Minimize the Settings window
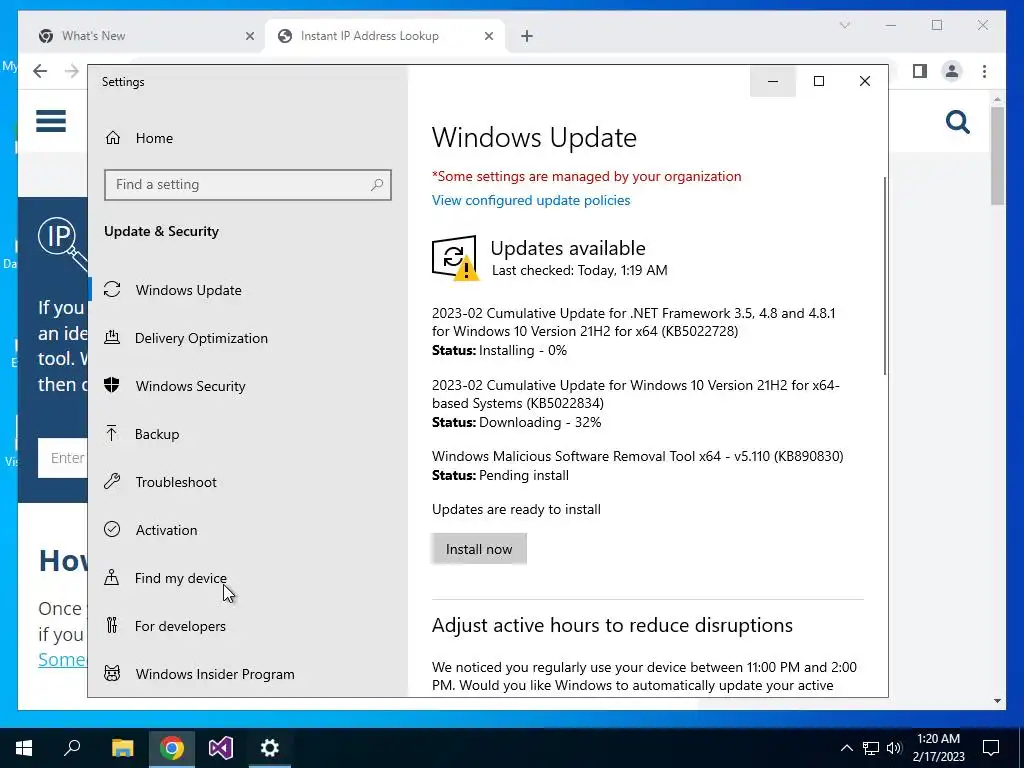The height and width of the screenshot is (768, 1024). coord(773,81)
